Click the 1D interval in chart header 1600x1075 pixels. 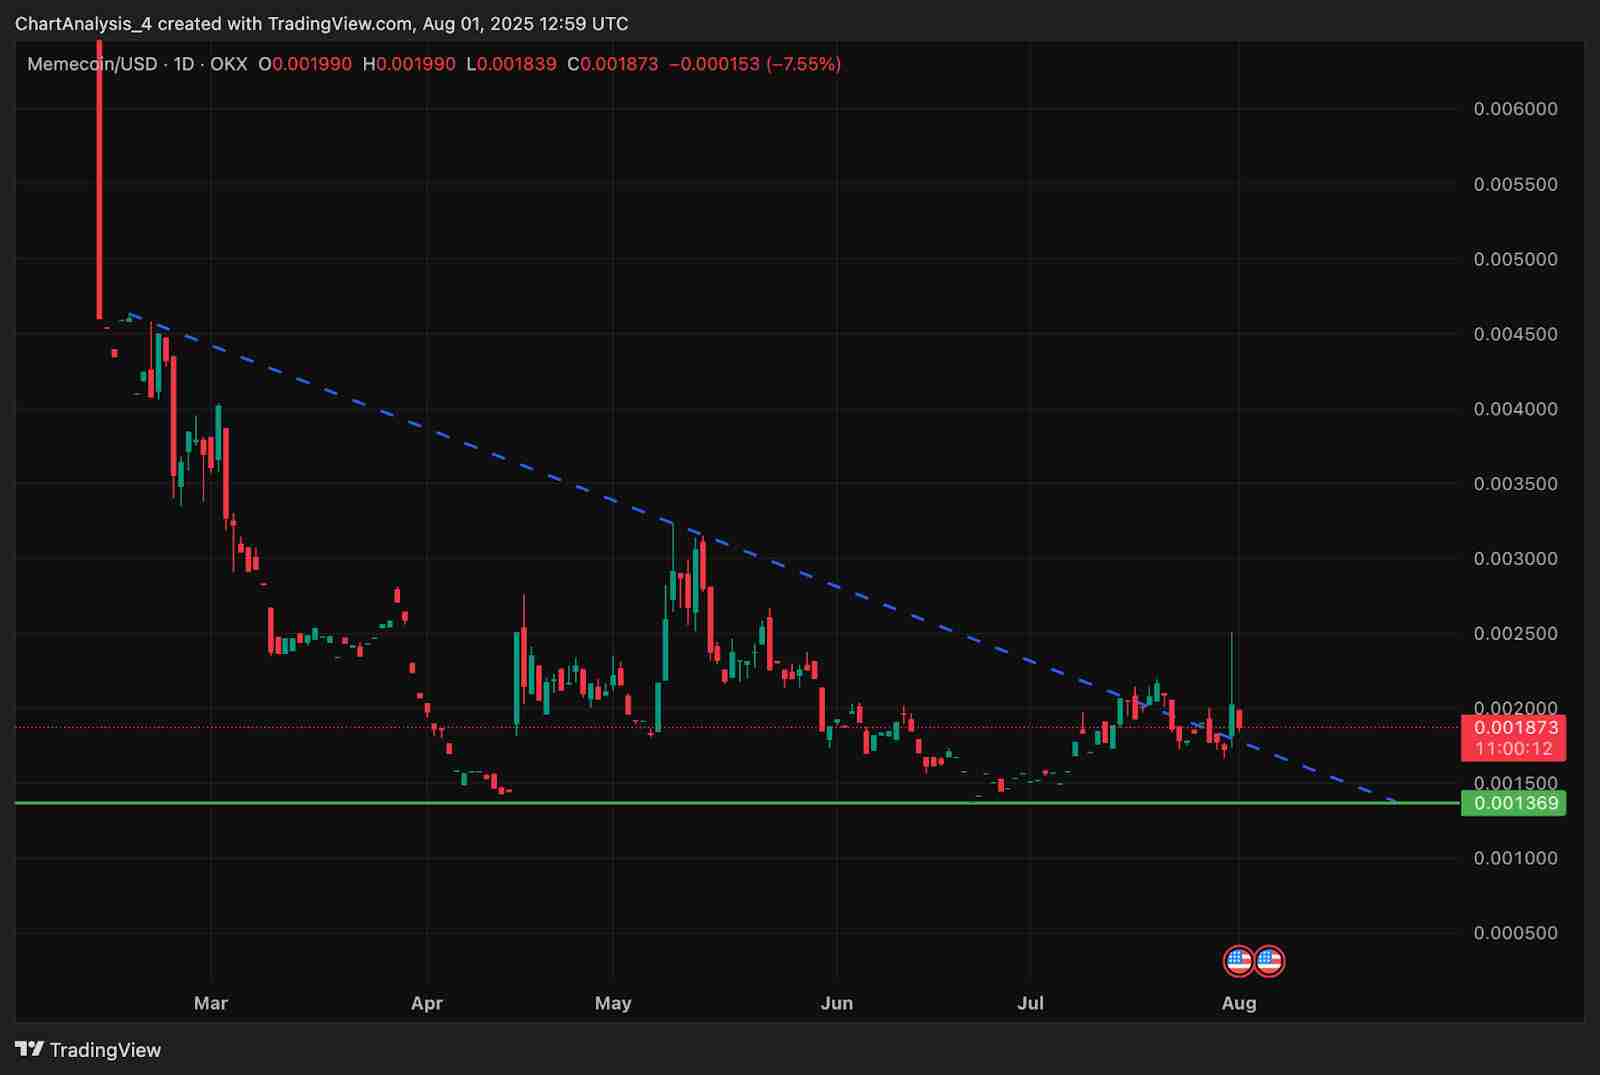point(184,64)
